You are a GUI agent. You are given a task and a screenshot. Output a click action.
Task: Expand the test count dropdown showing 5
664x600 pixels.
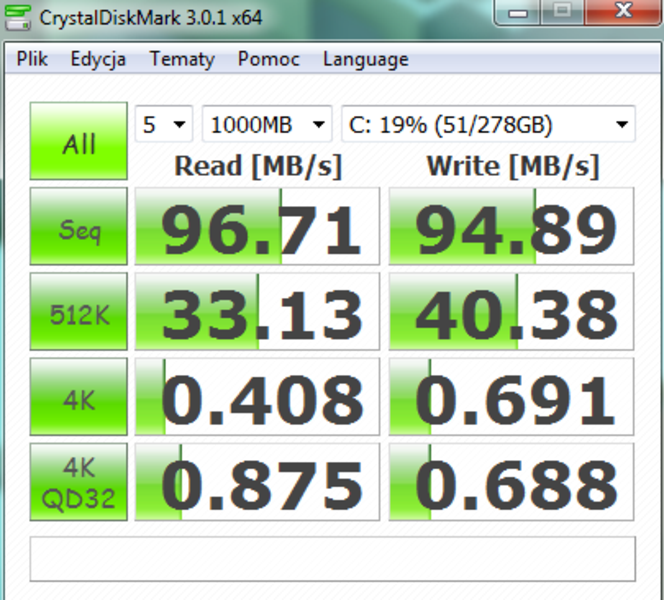pyautogui.click(x=164, y=124)
